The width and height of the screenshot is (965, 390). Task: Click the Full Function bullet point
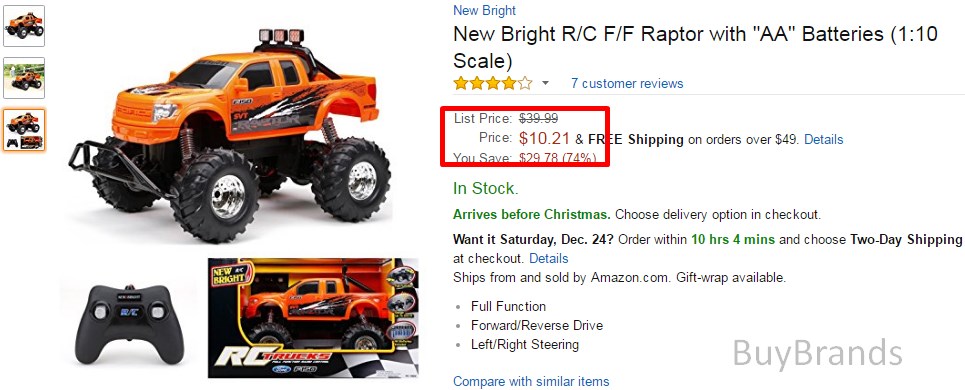508,306
